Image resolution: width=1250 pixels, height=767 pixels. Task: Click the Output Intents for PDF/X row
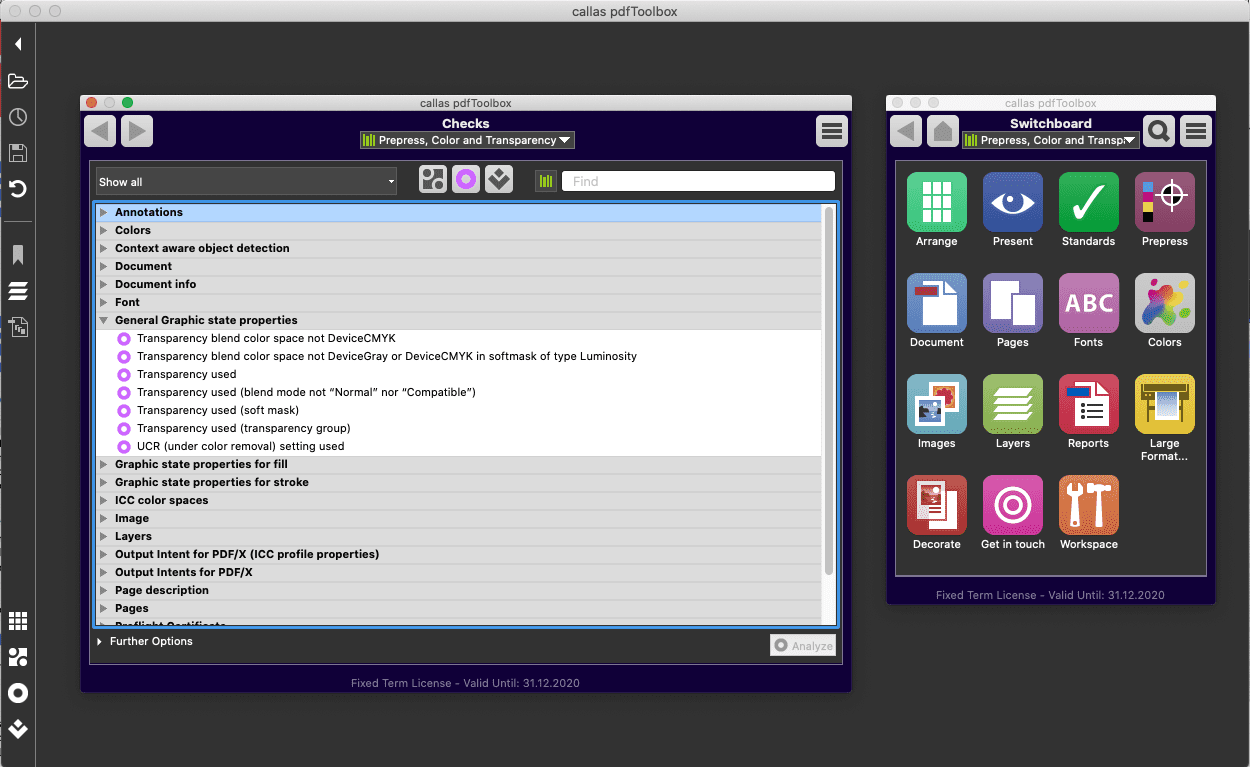click(x=458, y=572)
